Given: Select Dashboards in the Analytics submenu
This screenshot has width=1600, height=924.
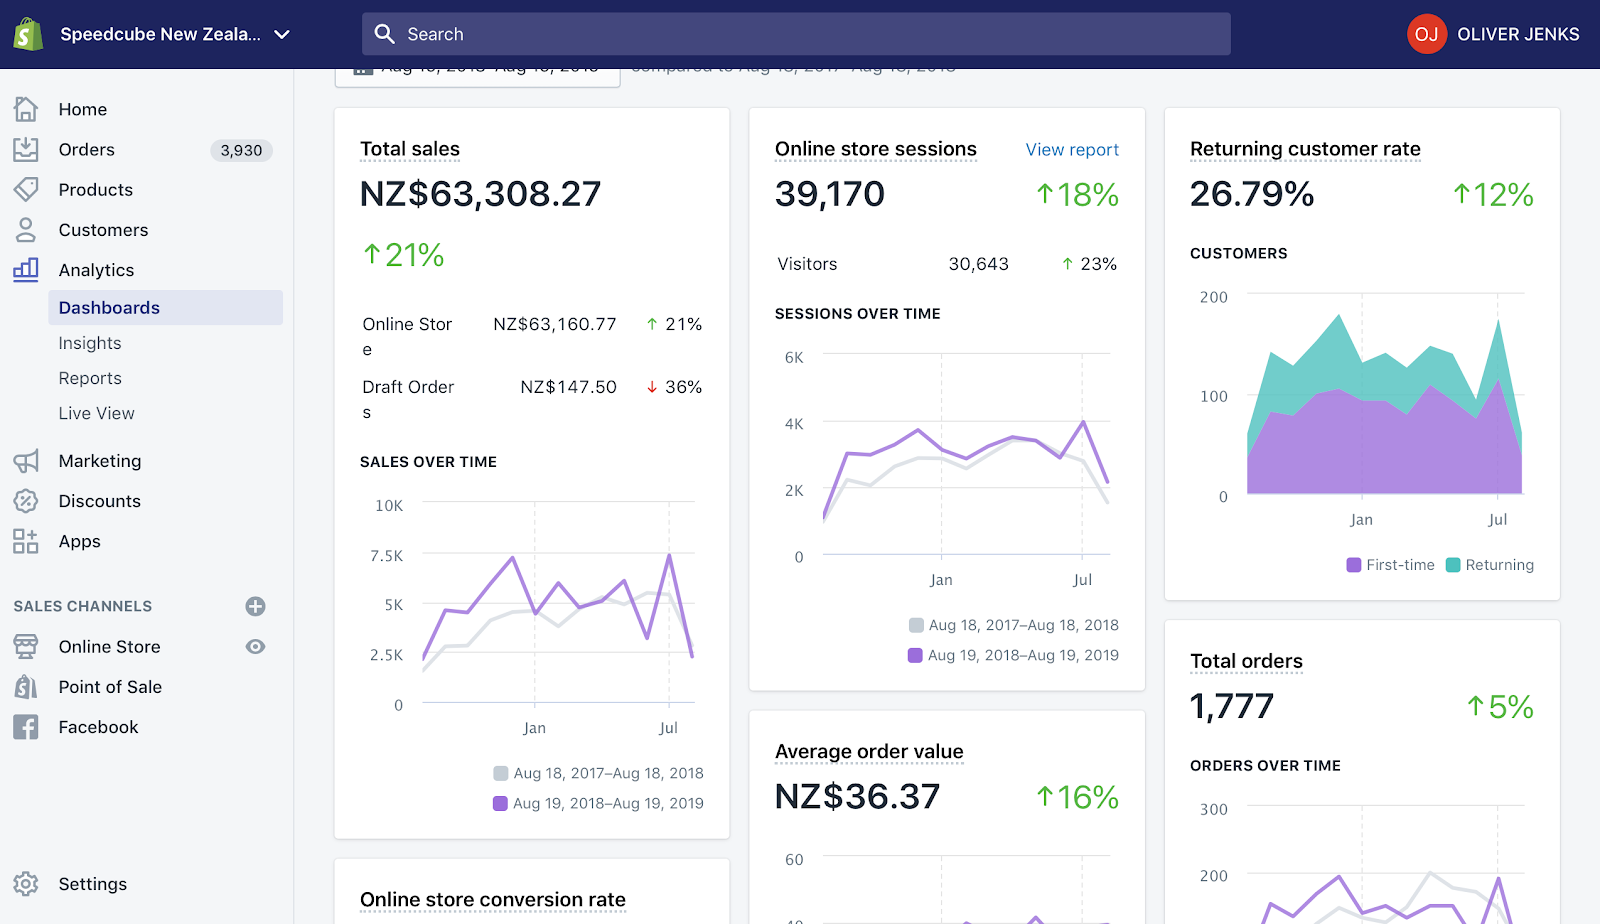Looking at the screenshot, I should tap(165, 308).
